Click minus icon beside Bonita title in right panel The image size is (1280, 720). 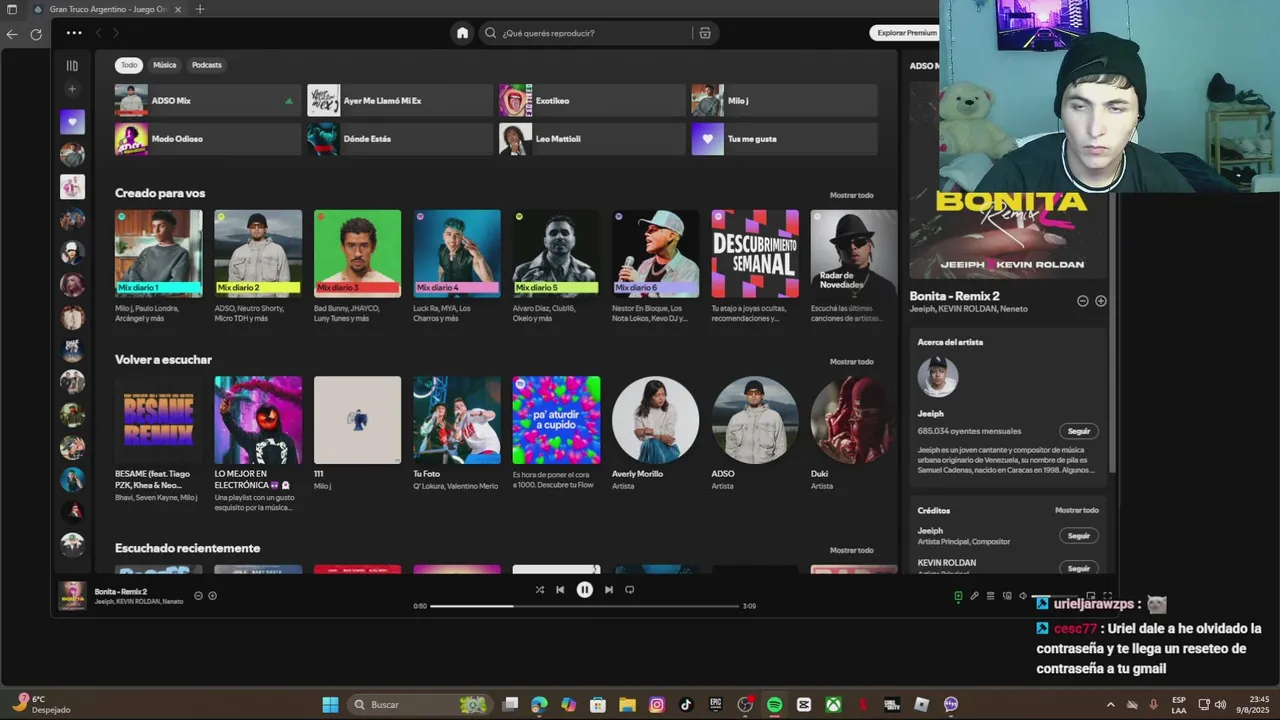point(1082,301)
